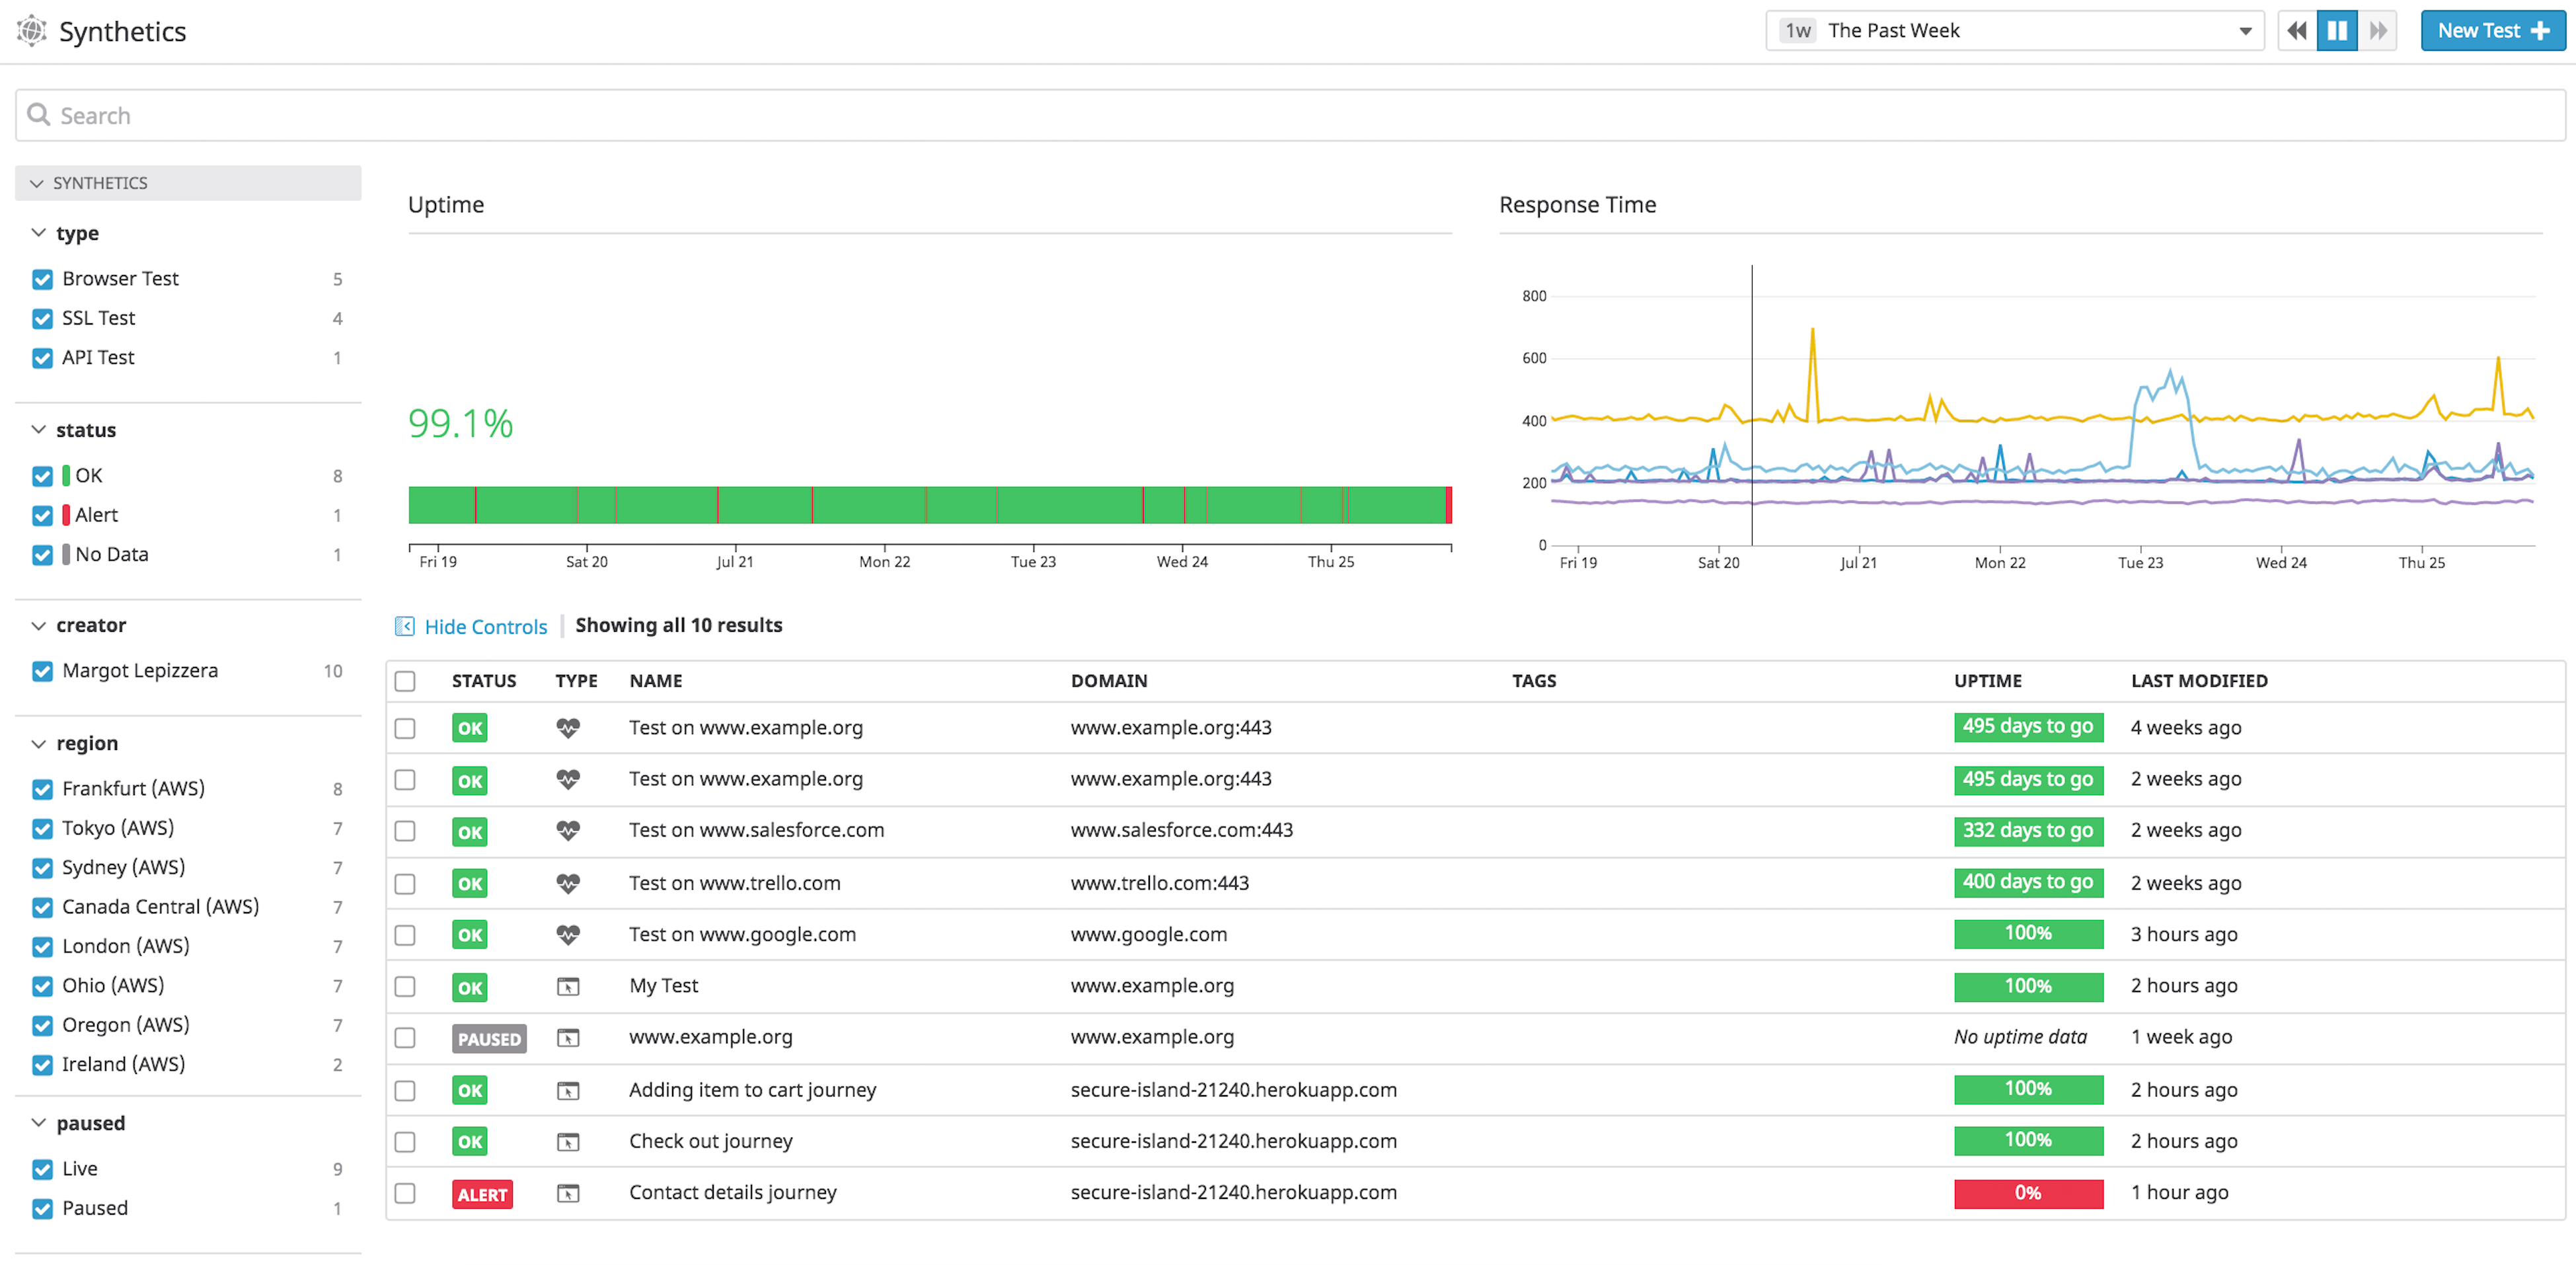Uncheck the Browser Test type filter
Viewport: 2576px width, 1265px height.
tap(42, 279)
